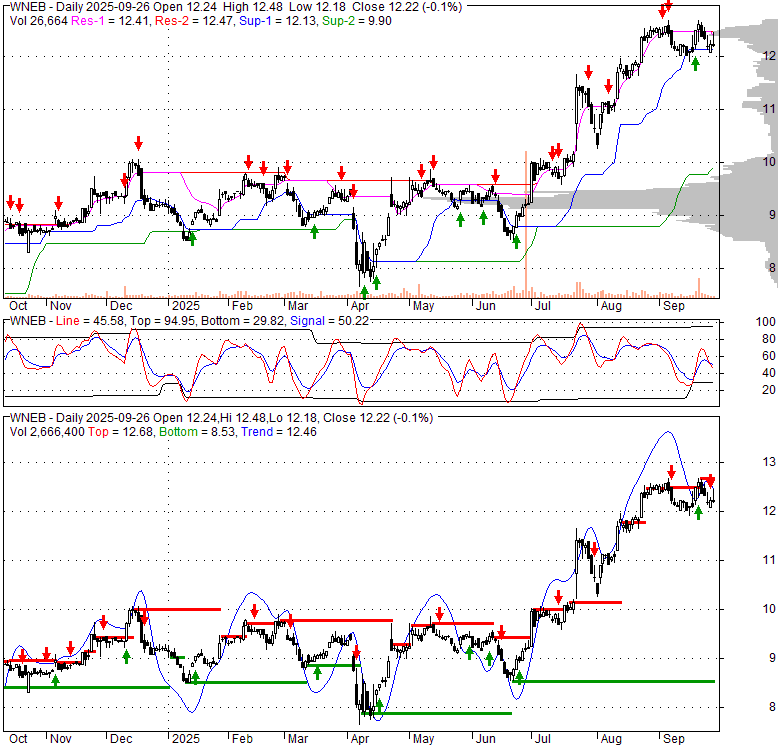This screenshot has height=745, width=780.
Task: Click 'Vol 2,666,400' in the bottom chart header
Action: point(47,432)
